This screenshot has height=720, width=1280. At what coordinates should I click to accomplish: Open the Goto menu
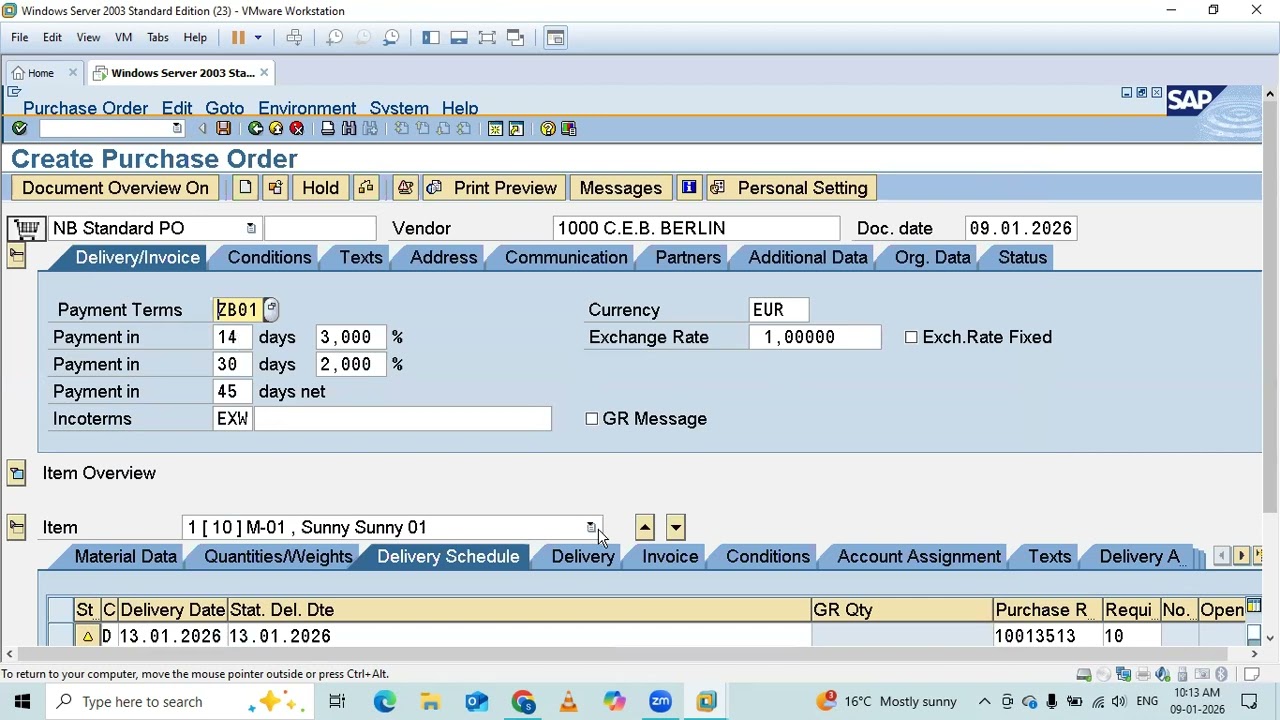click(224, 108)
